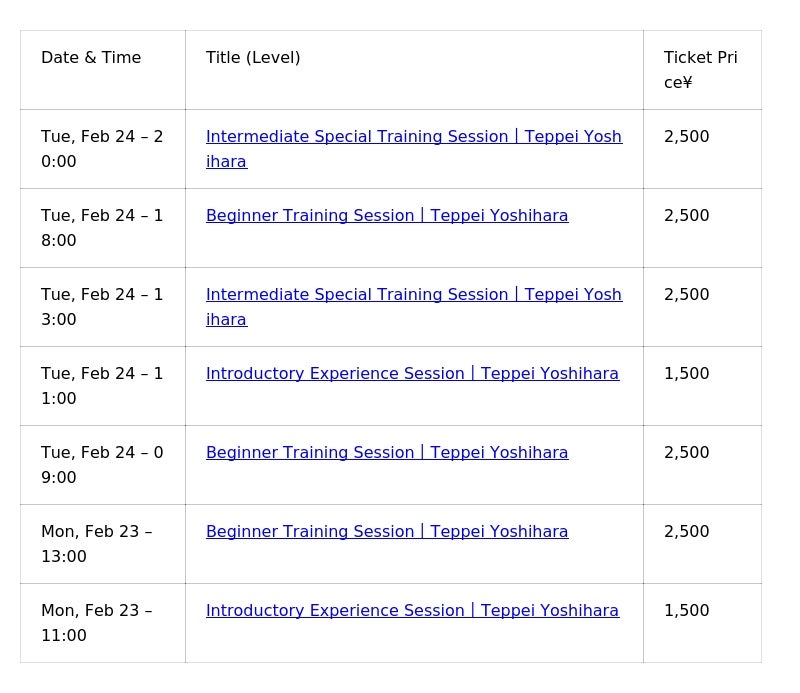Select the Tue, Feb 24 – 09:00 date cell
Viewport: 800px width, 693px height.
pyautogui.click(x=102, y=465)
